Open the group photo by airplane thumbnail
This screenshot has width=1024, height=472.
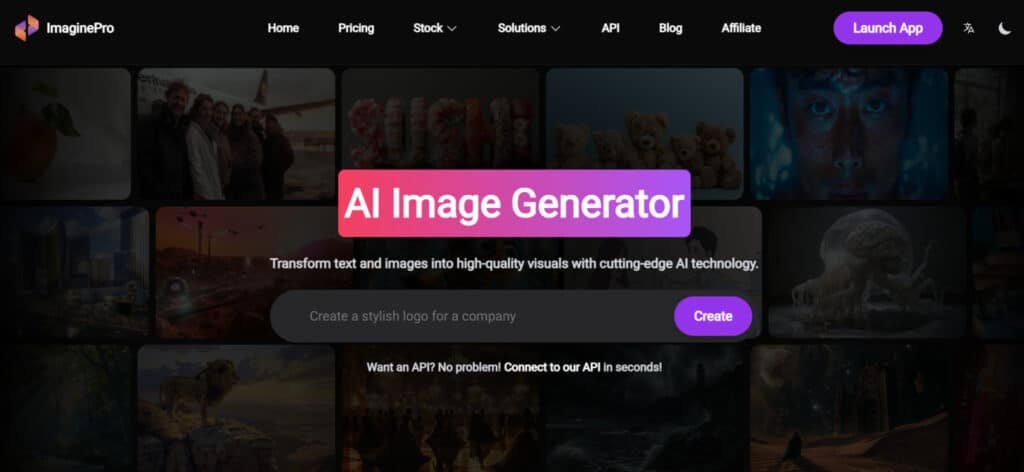coord(236,134)
